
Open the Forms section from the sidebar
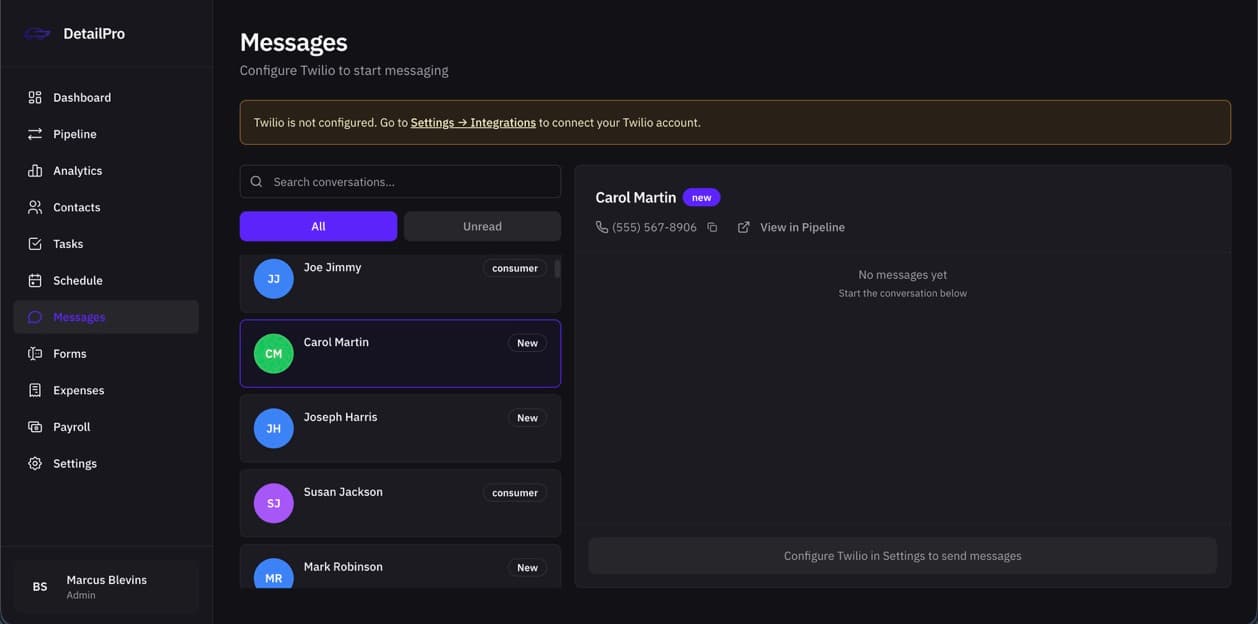(69, 353)
